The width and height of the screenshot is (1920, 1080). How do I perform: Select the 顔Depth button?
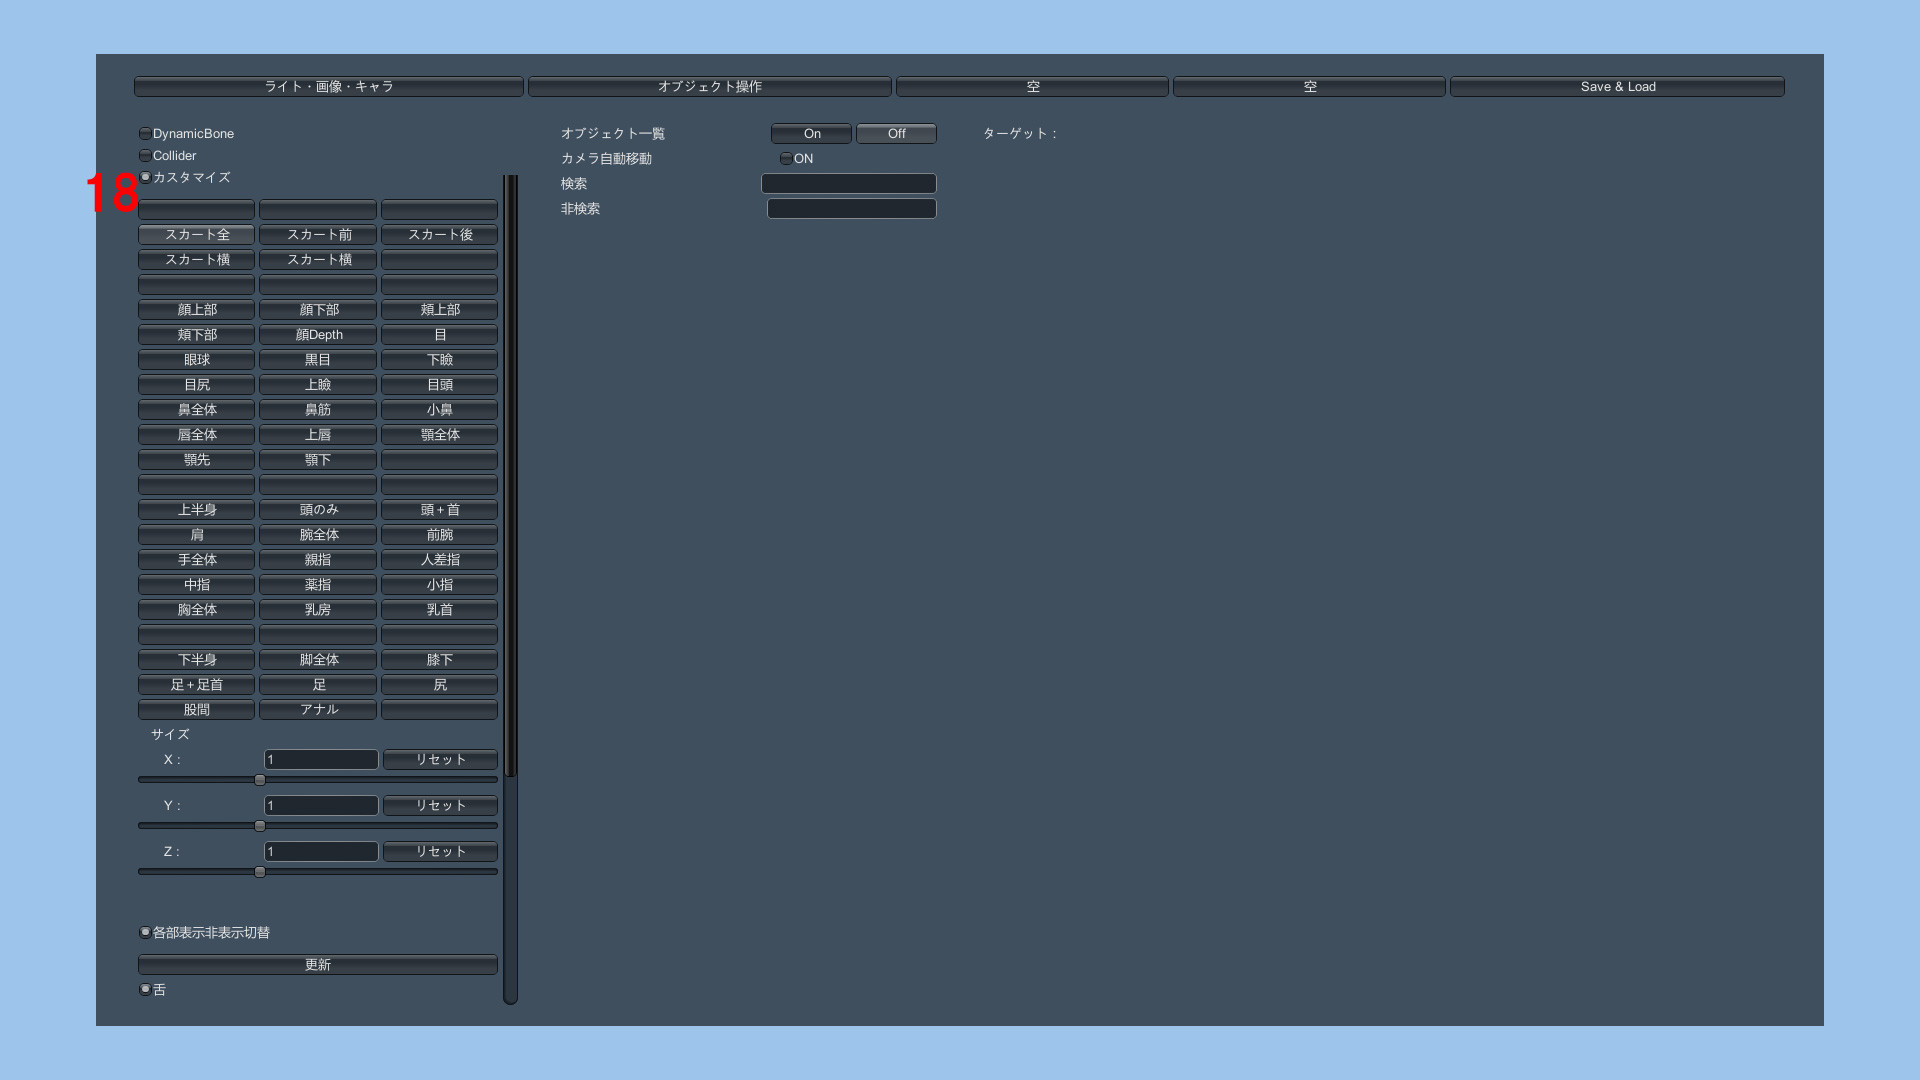coord(318,335)
